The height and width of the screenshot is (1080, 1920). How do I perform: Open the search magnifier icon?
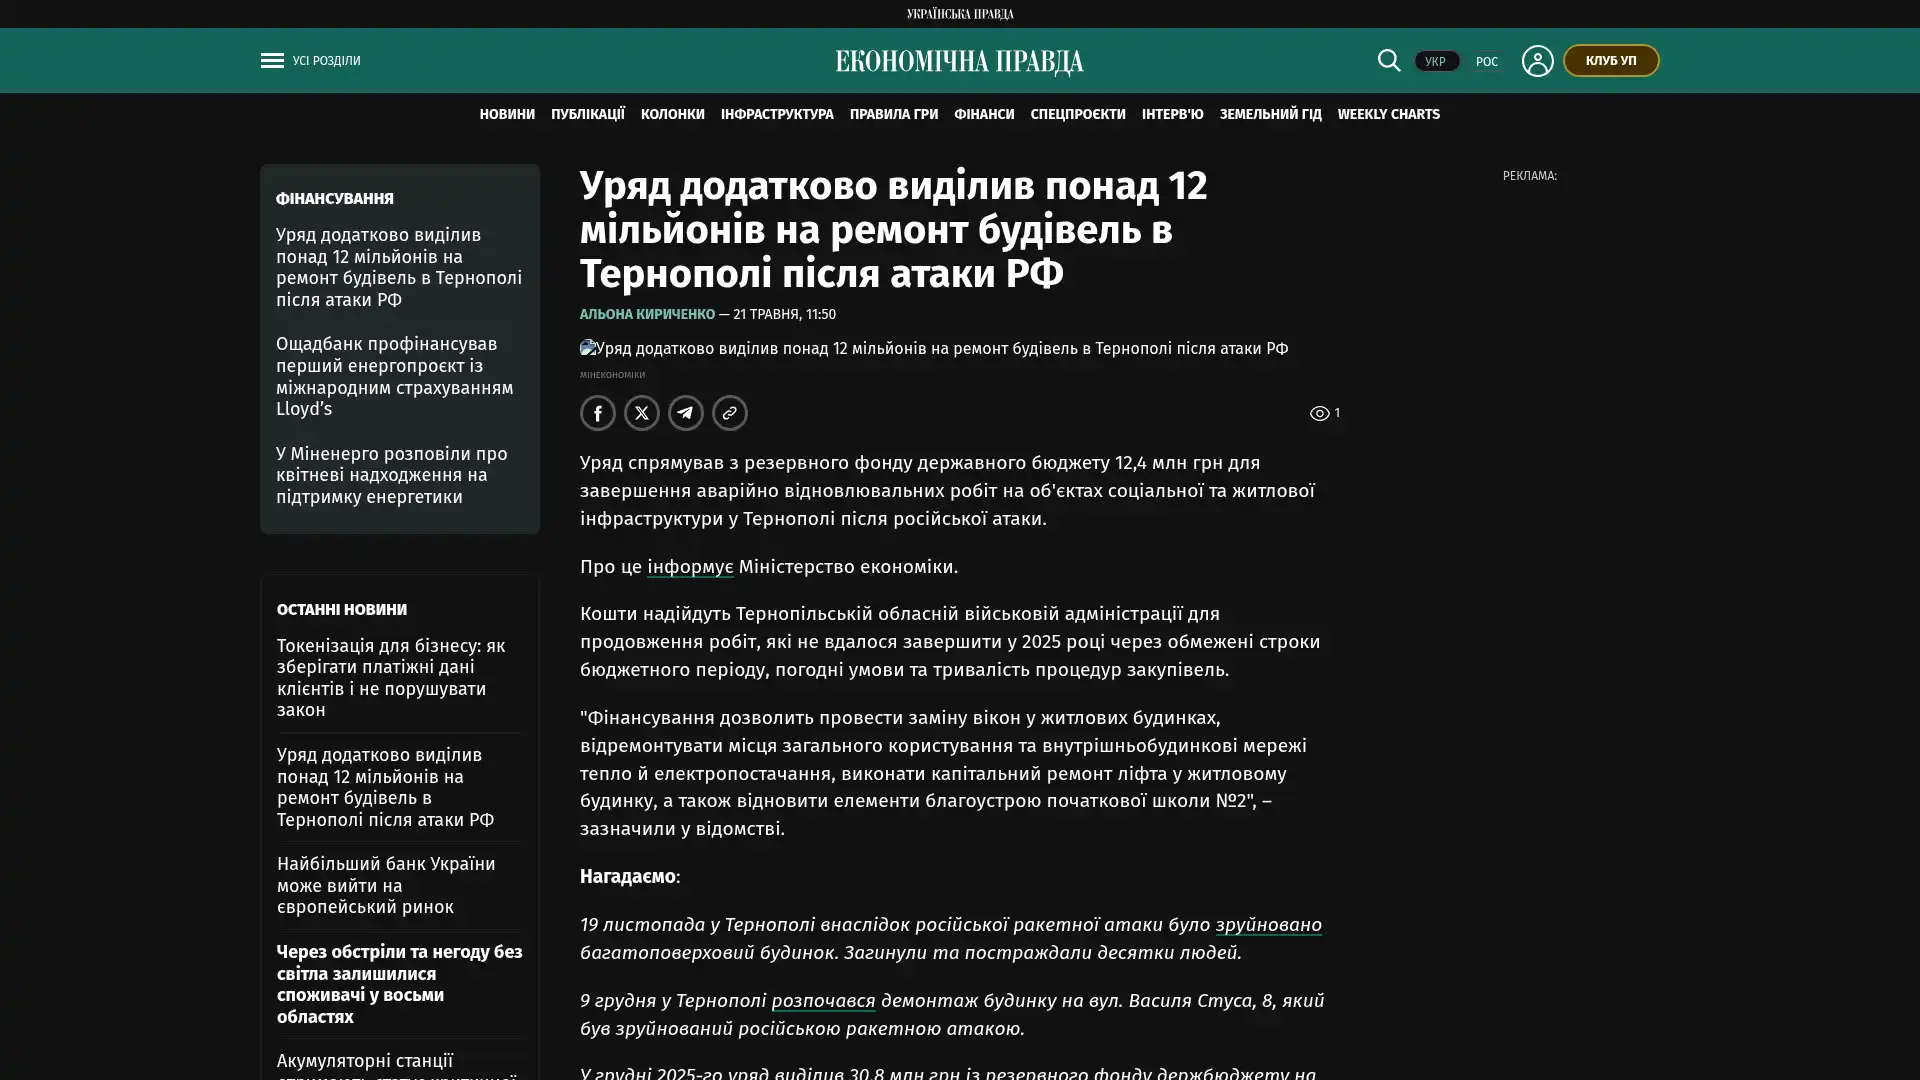click(x=1388, y=60)
